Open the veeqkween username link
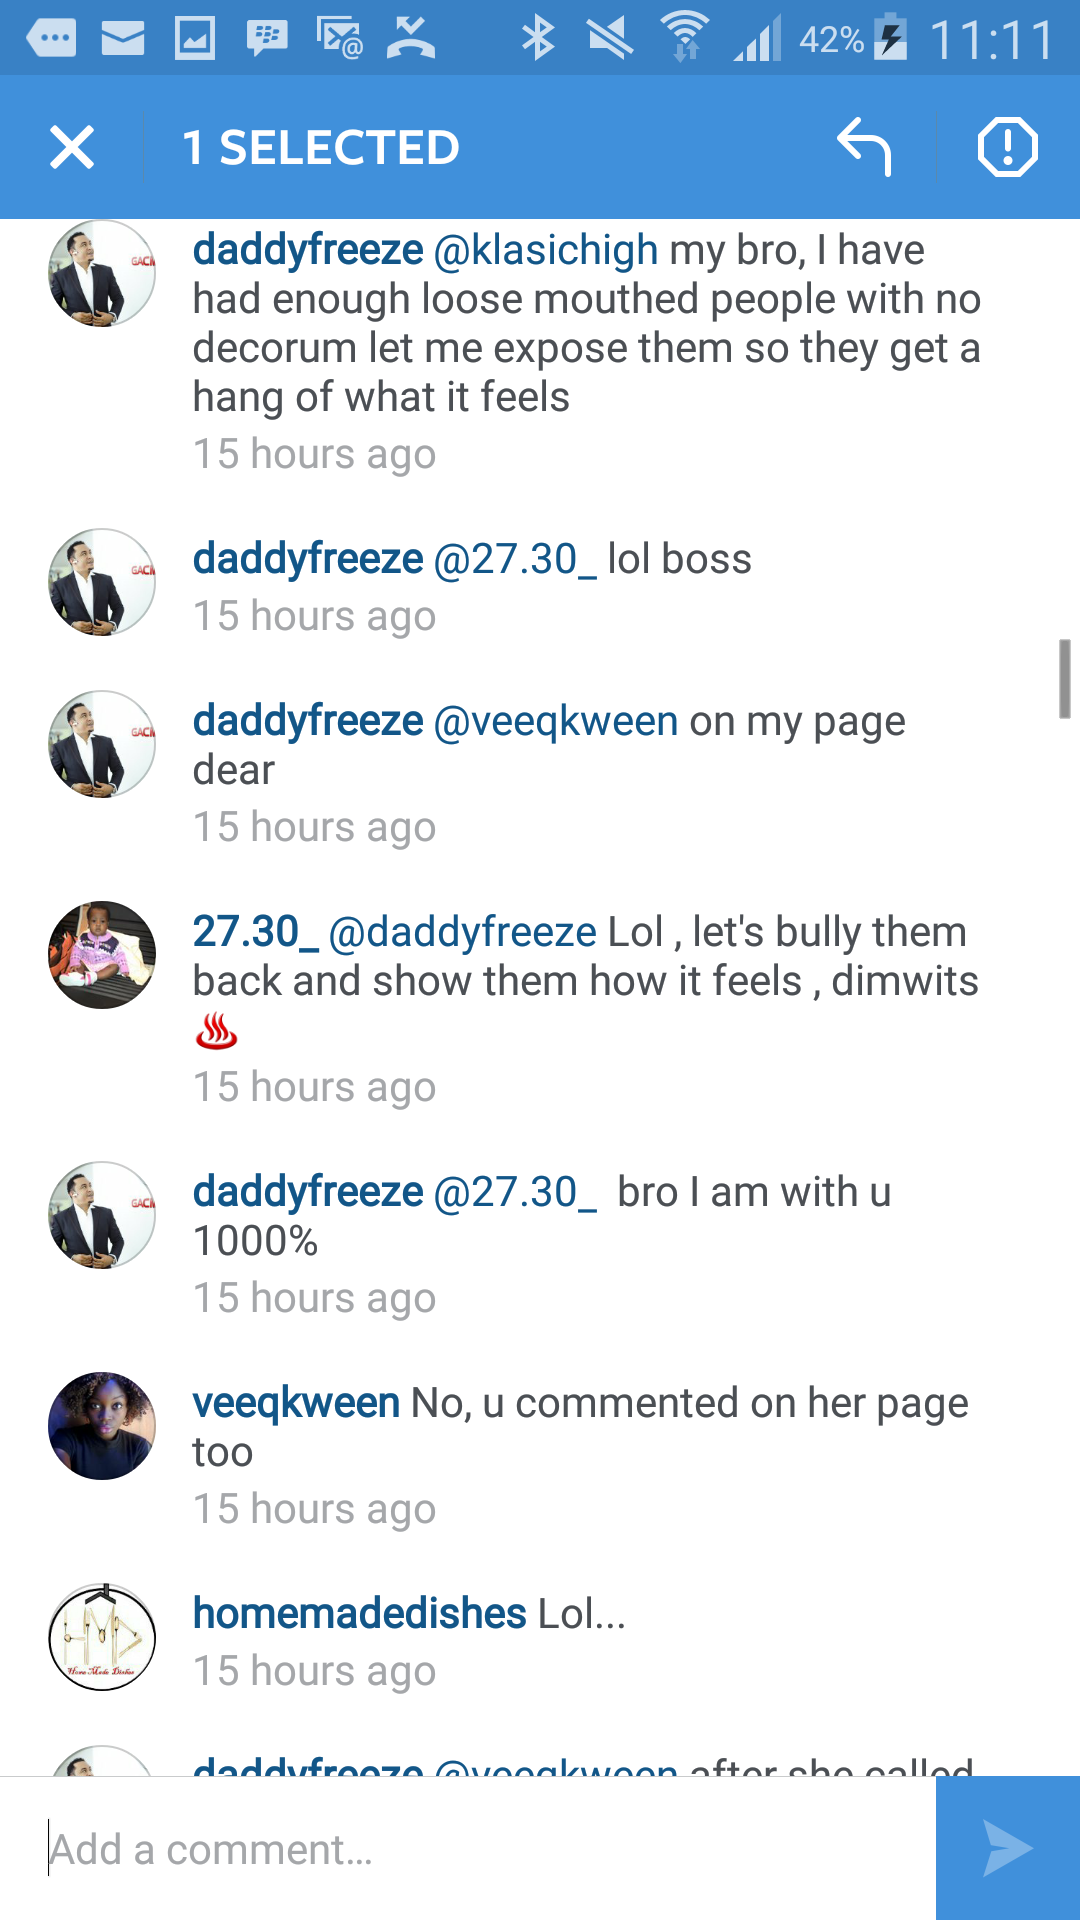 coord(296,1403)
